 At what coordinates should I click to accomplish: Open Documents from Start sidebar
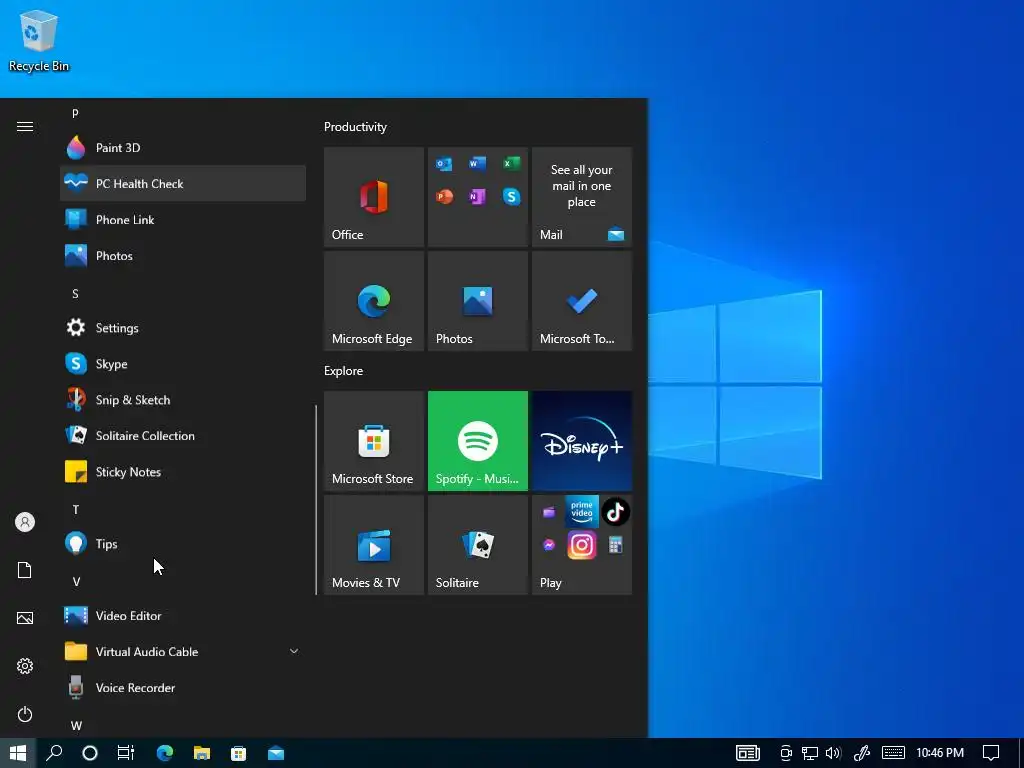click(25, 570)
